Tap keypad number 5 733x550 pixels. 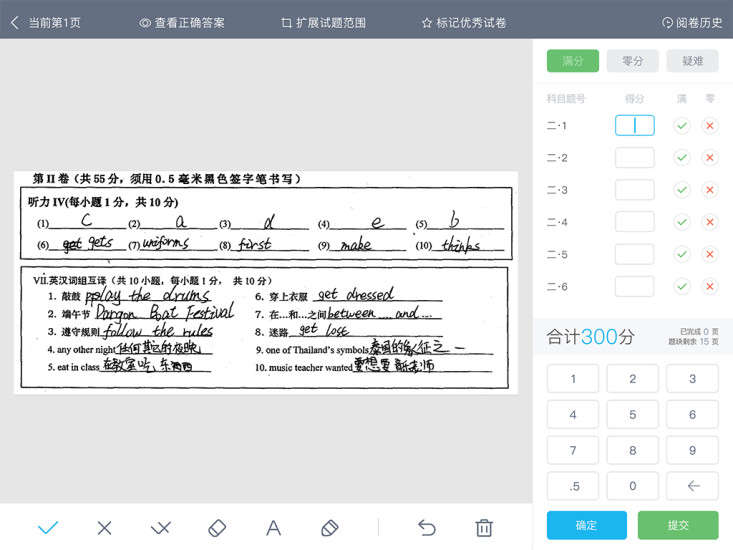coord(632,414)
